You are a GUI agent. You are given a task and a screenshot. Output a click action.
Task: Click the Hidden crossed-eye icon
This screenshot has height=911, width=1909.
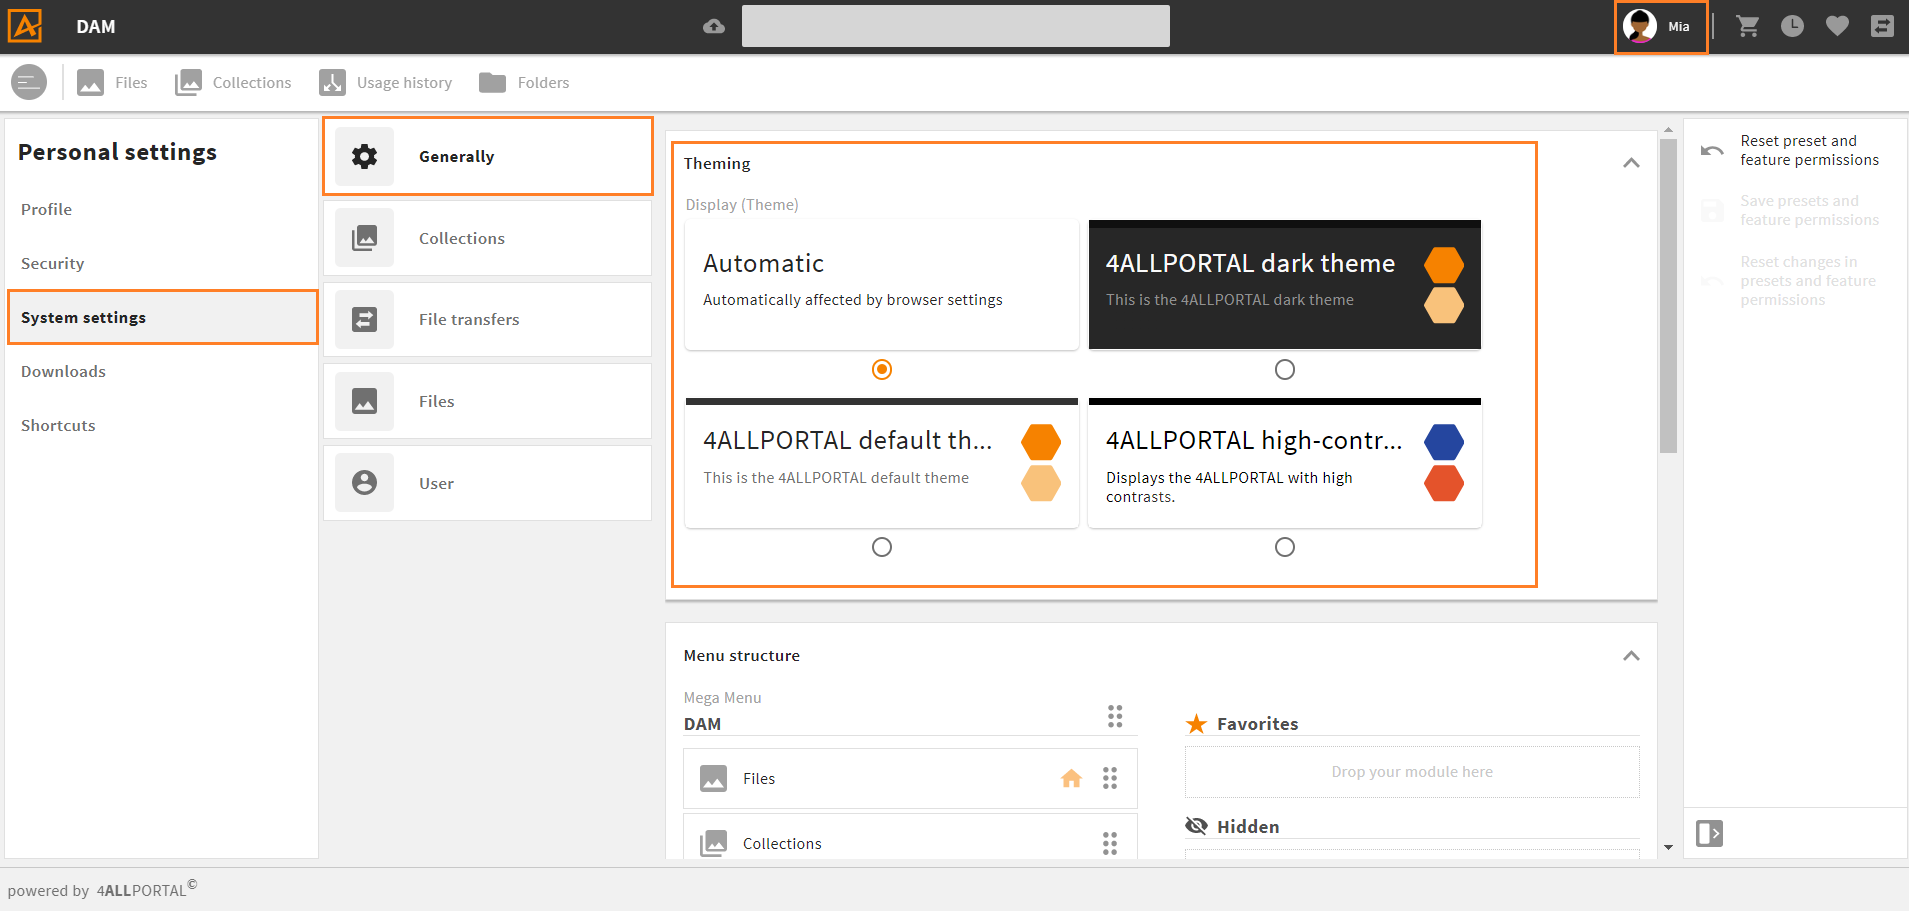(1197, 826)
